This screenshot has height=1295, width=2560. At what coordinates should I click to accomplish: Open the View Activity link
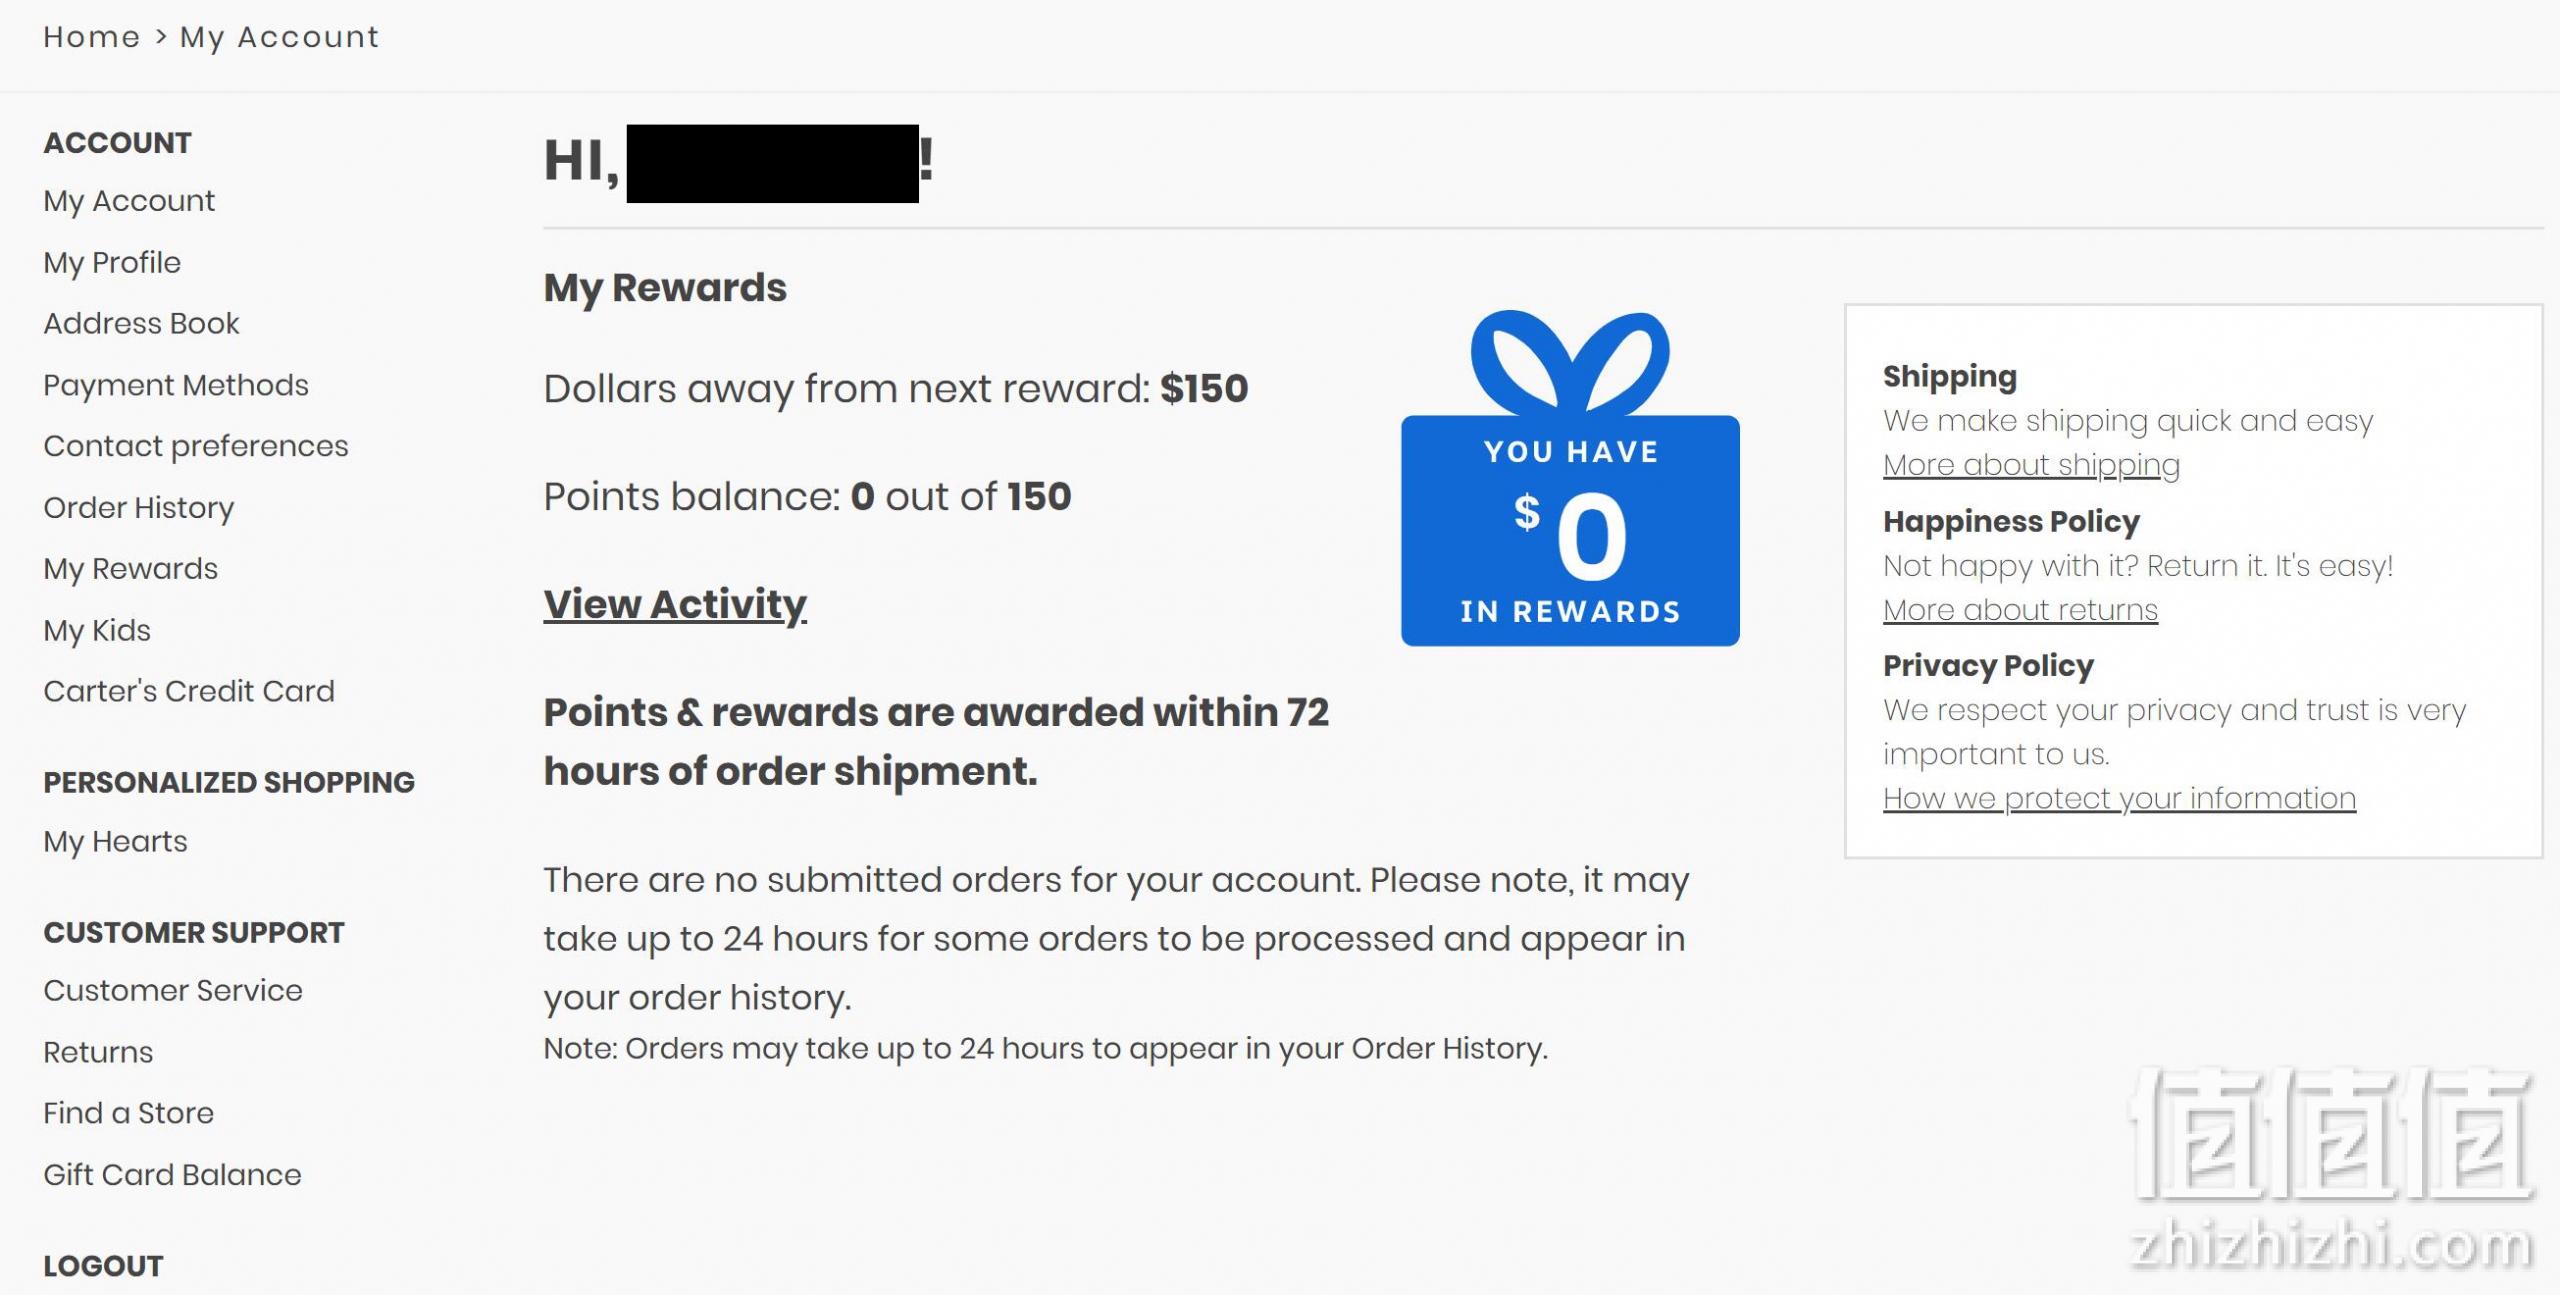coord(675,604)
